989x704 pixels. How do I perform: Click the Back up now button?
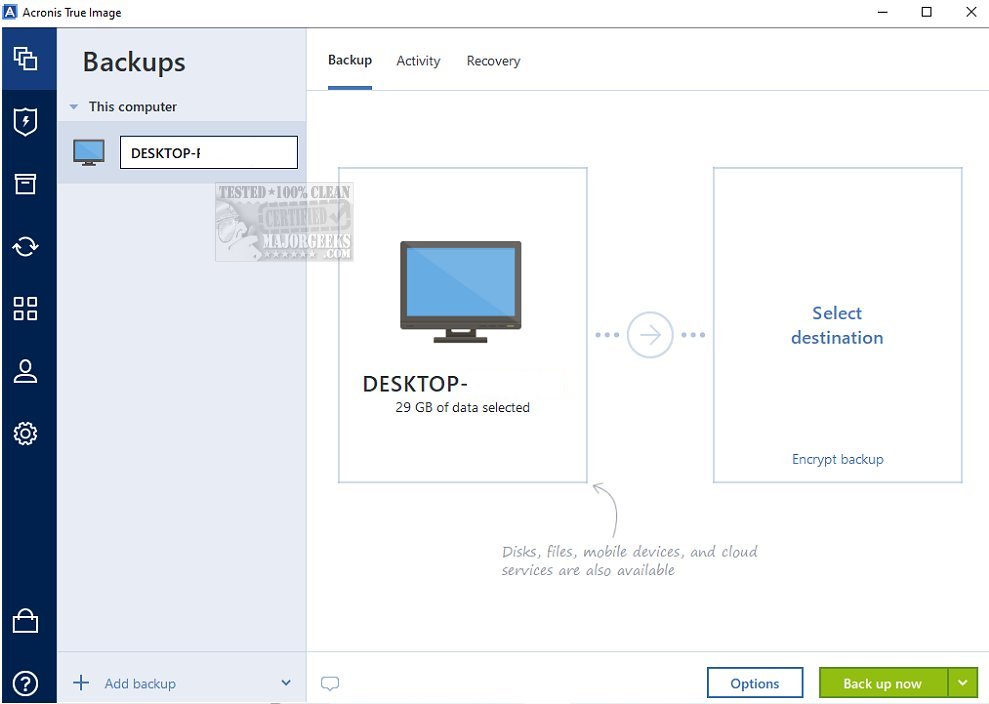883,683
